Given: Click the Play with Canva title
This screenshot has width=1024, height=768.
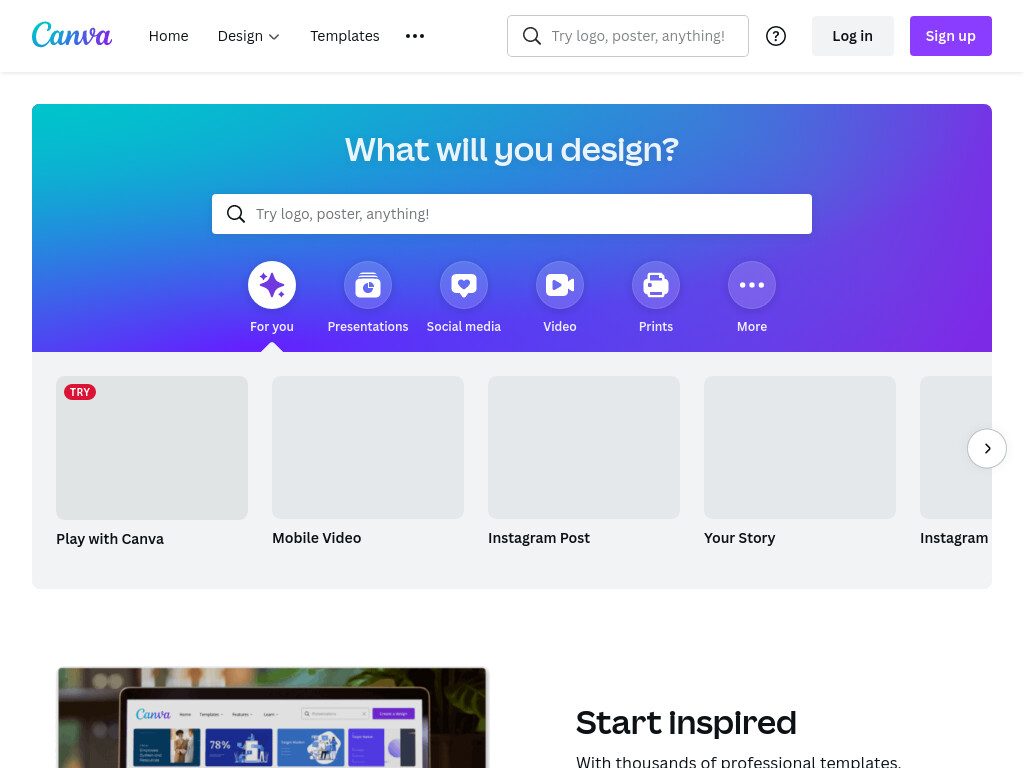Looking at the screenshot, I should [x=110, y=539].
